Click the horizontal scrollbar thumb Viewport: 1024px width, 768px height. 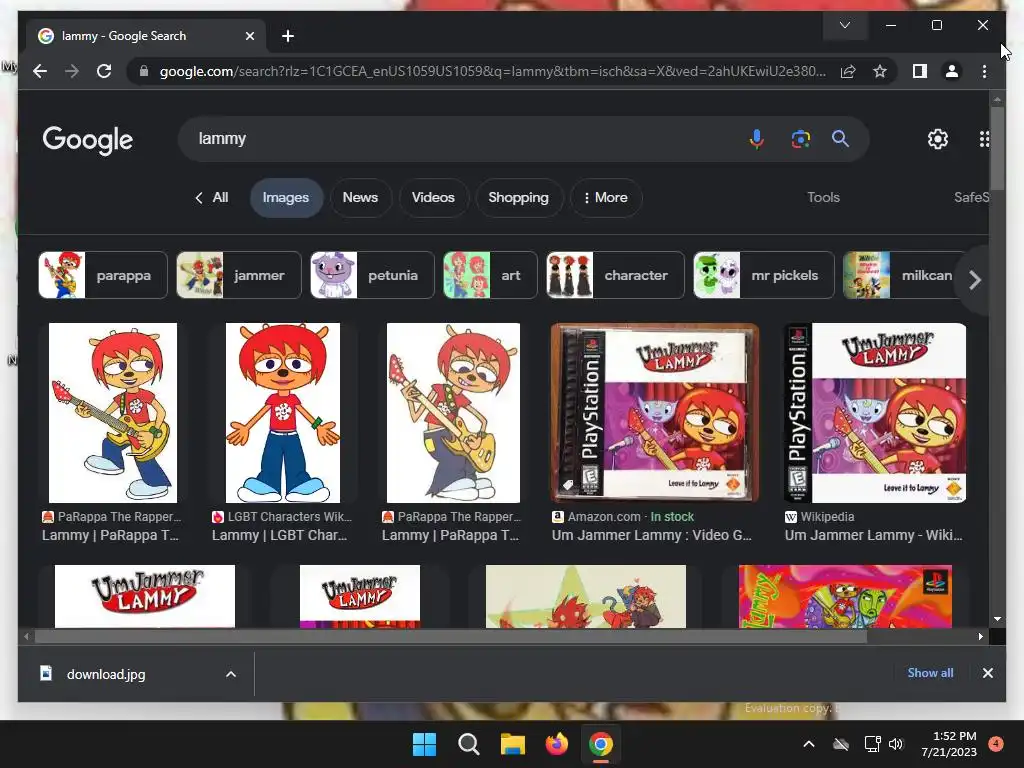pyautogui.click(x=451, y=637)
